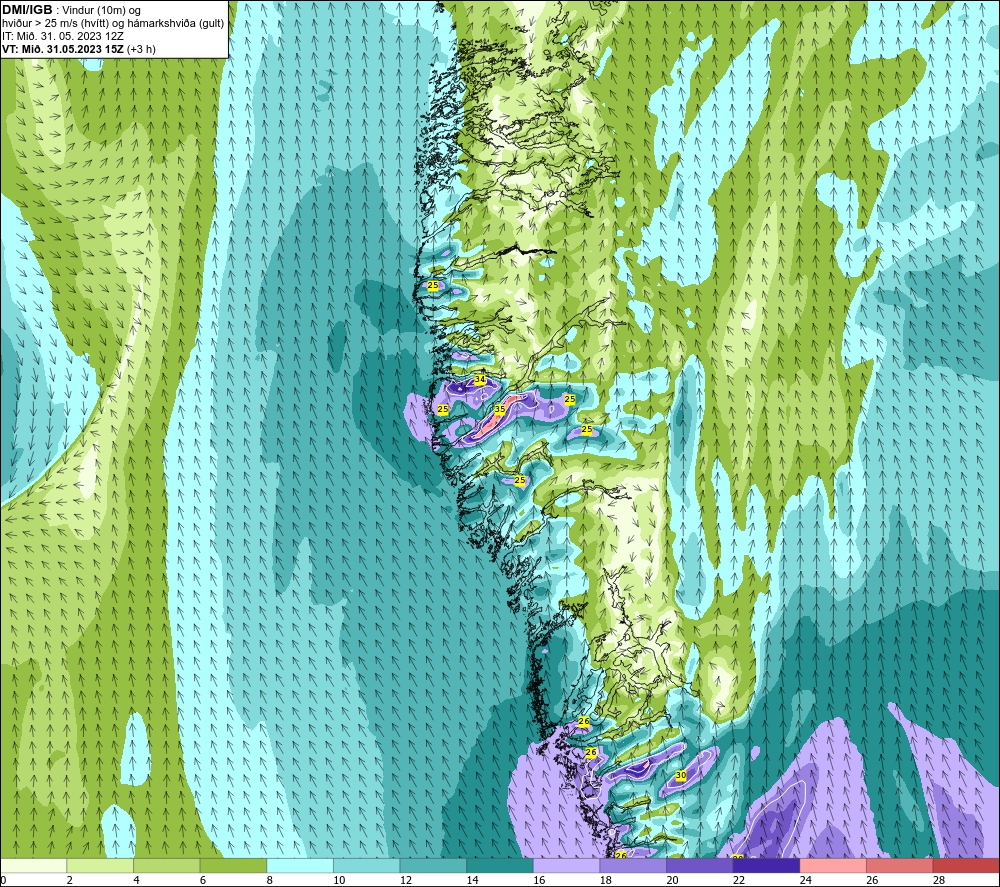Click the legend swatch between 22 and 24
Viewport: 1000px width, 887px height.
(x=767, y=866)
